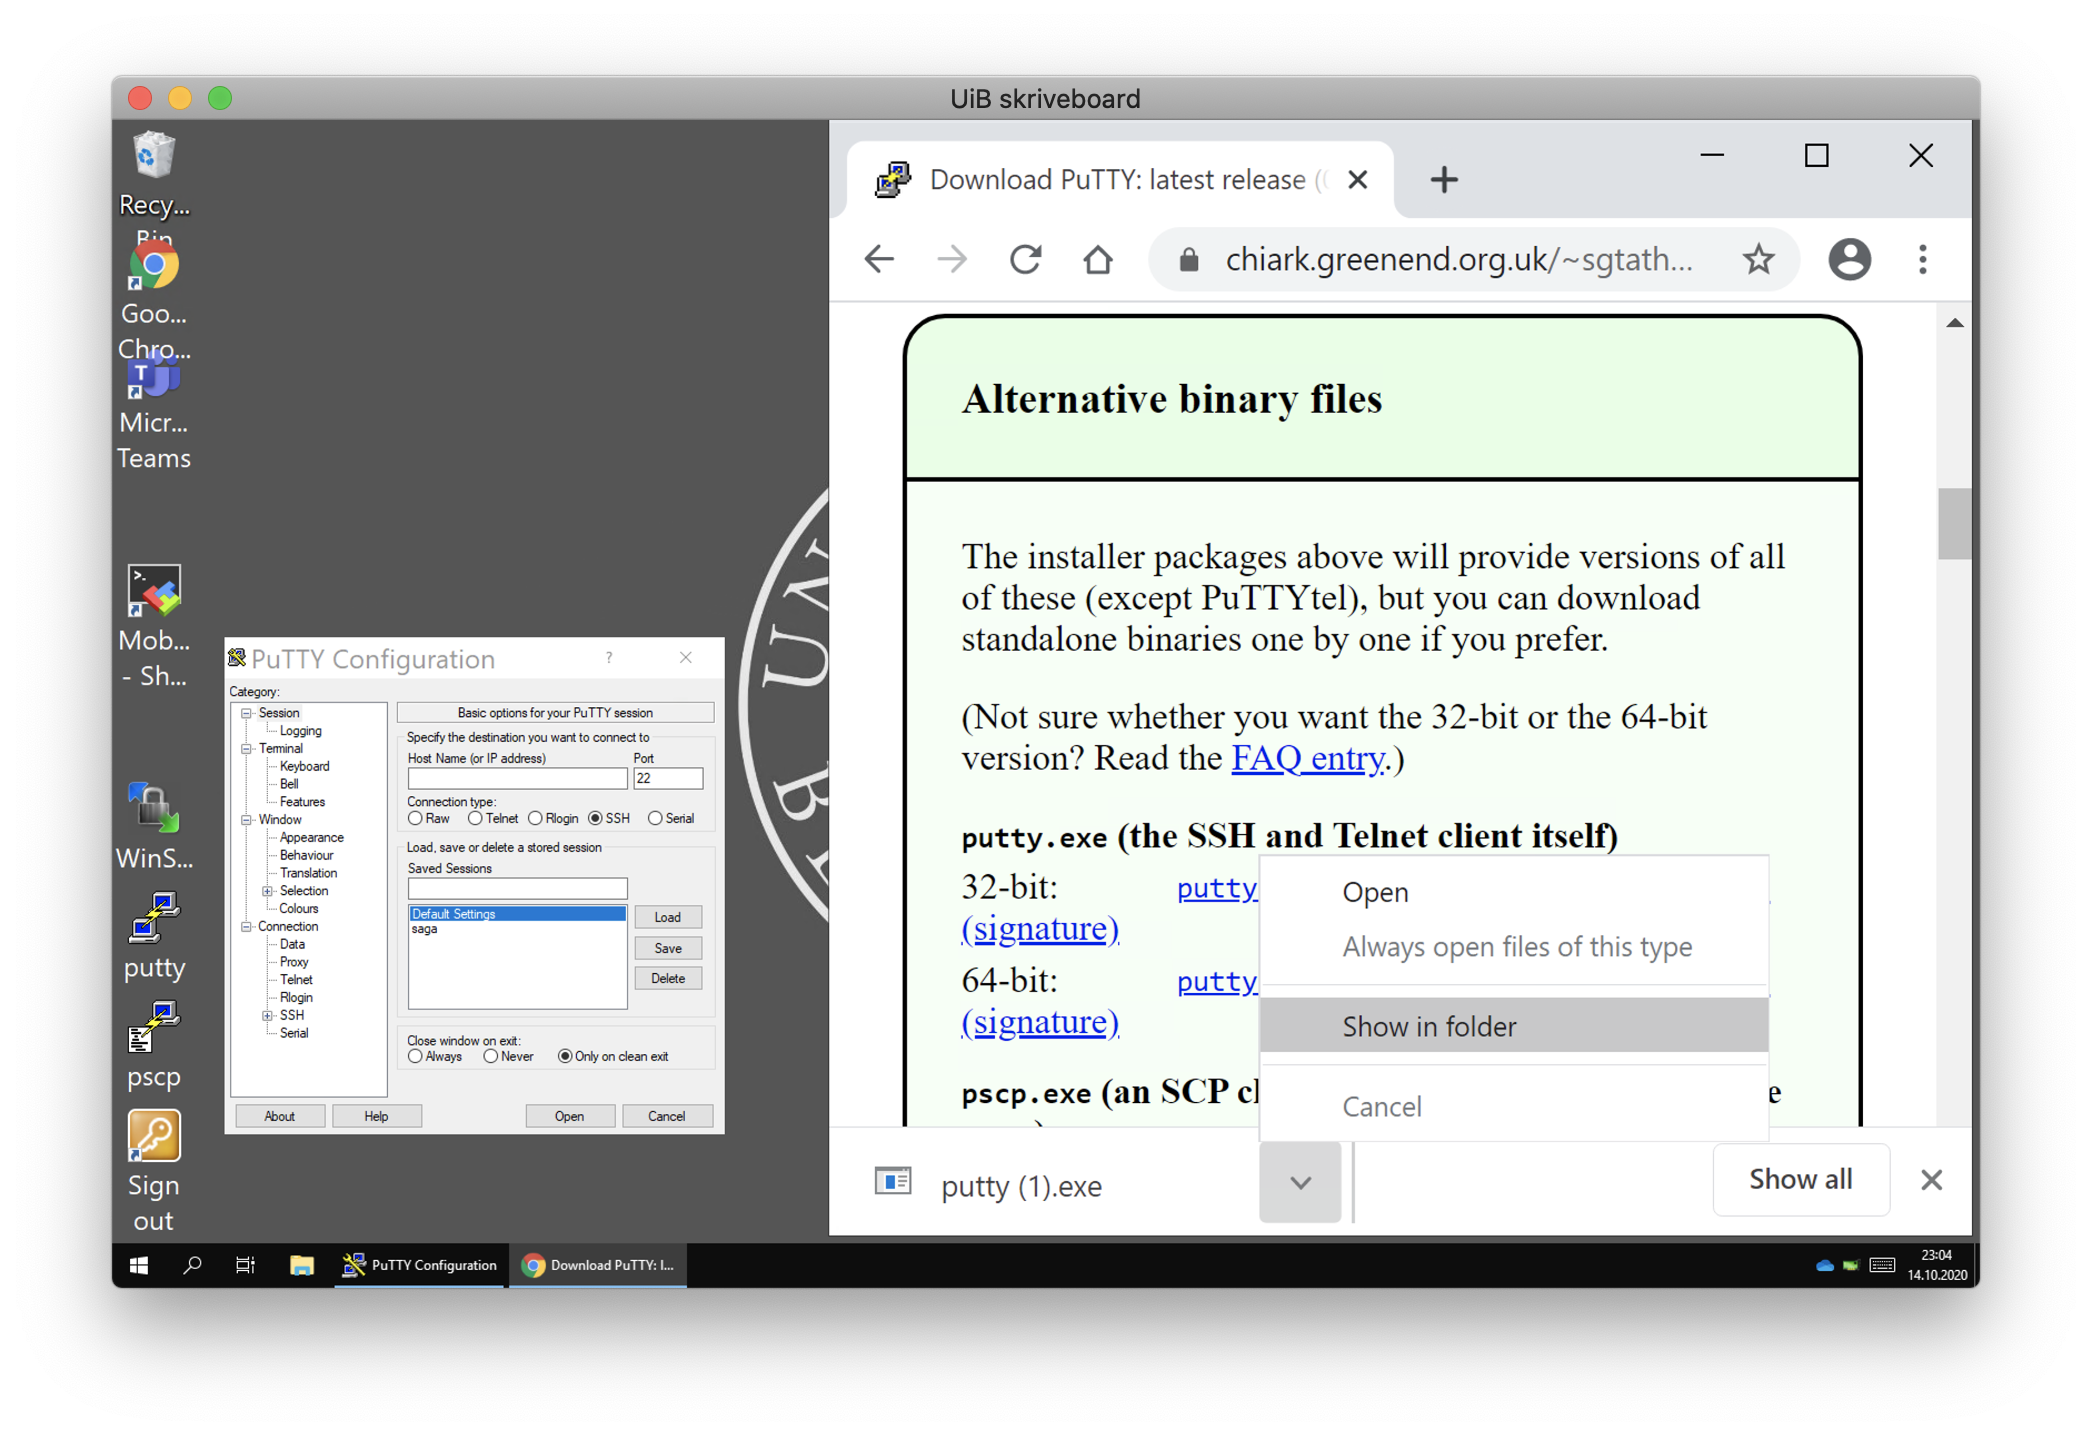Bookmark page with the star icon

[x=1758, y=260]
